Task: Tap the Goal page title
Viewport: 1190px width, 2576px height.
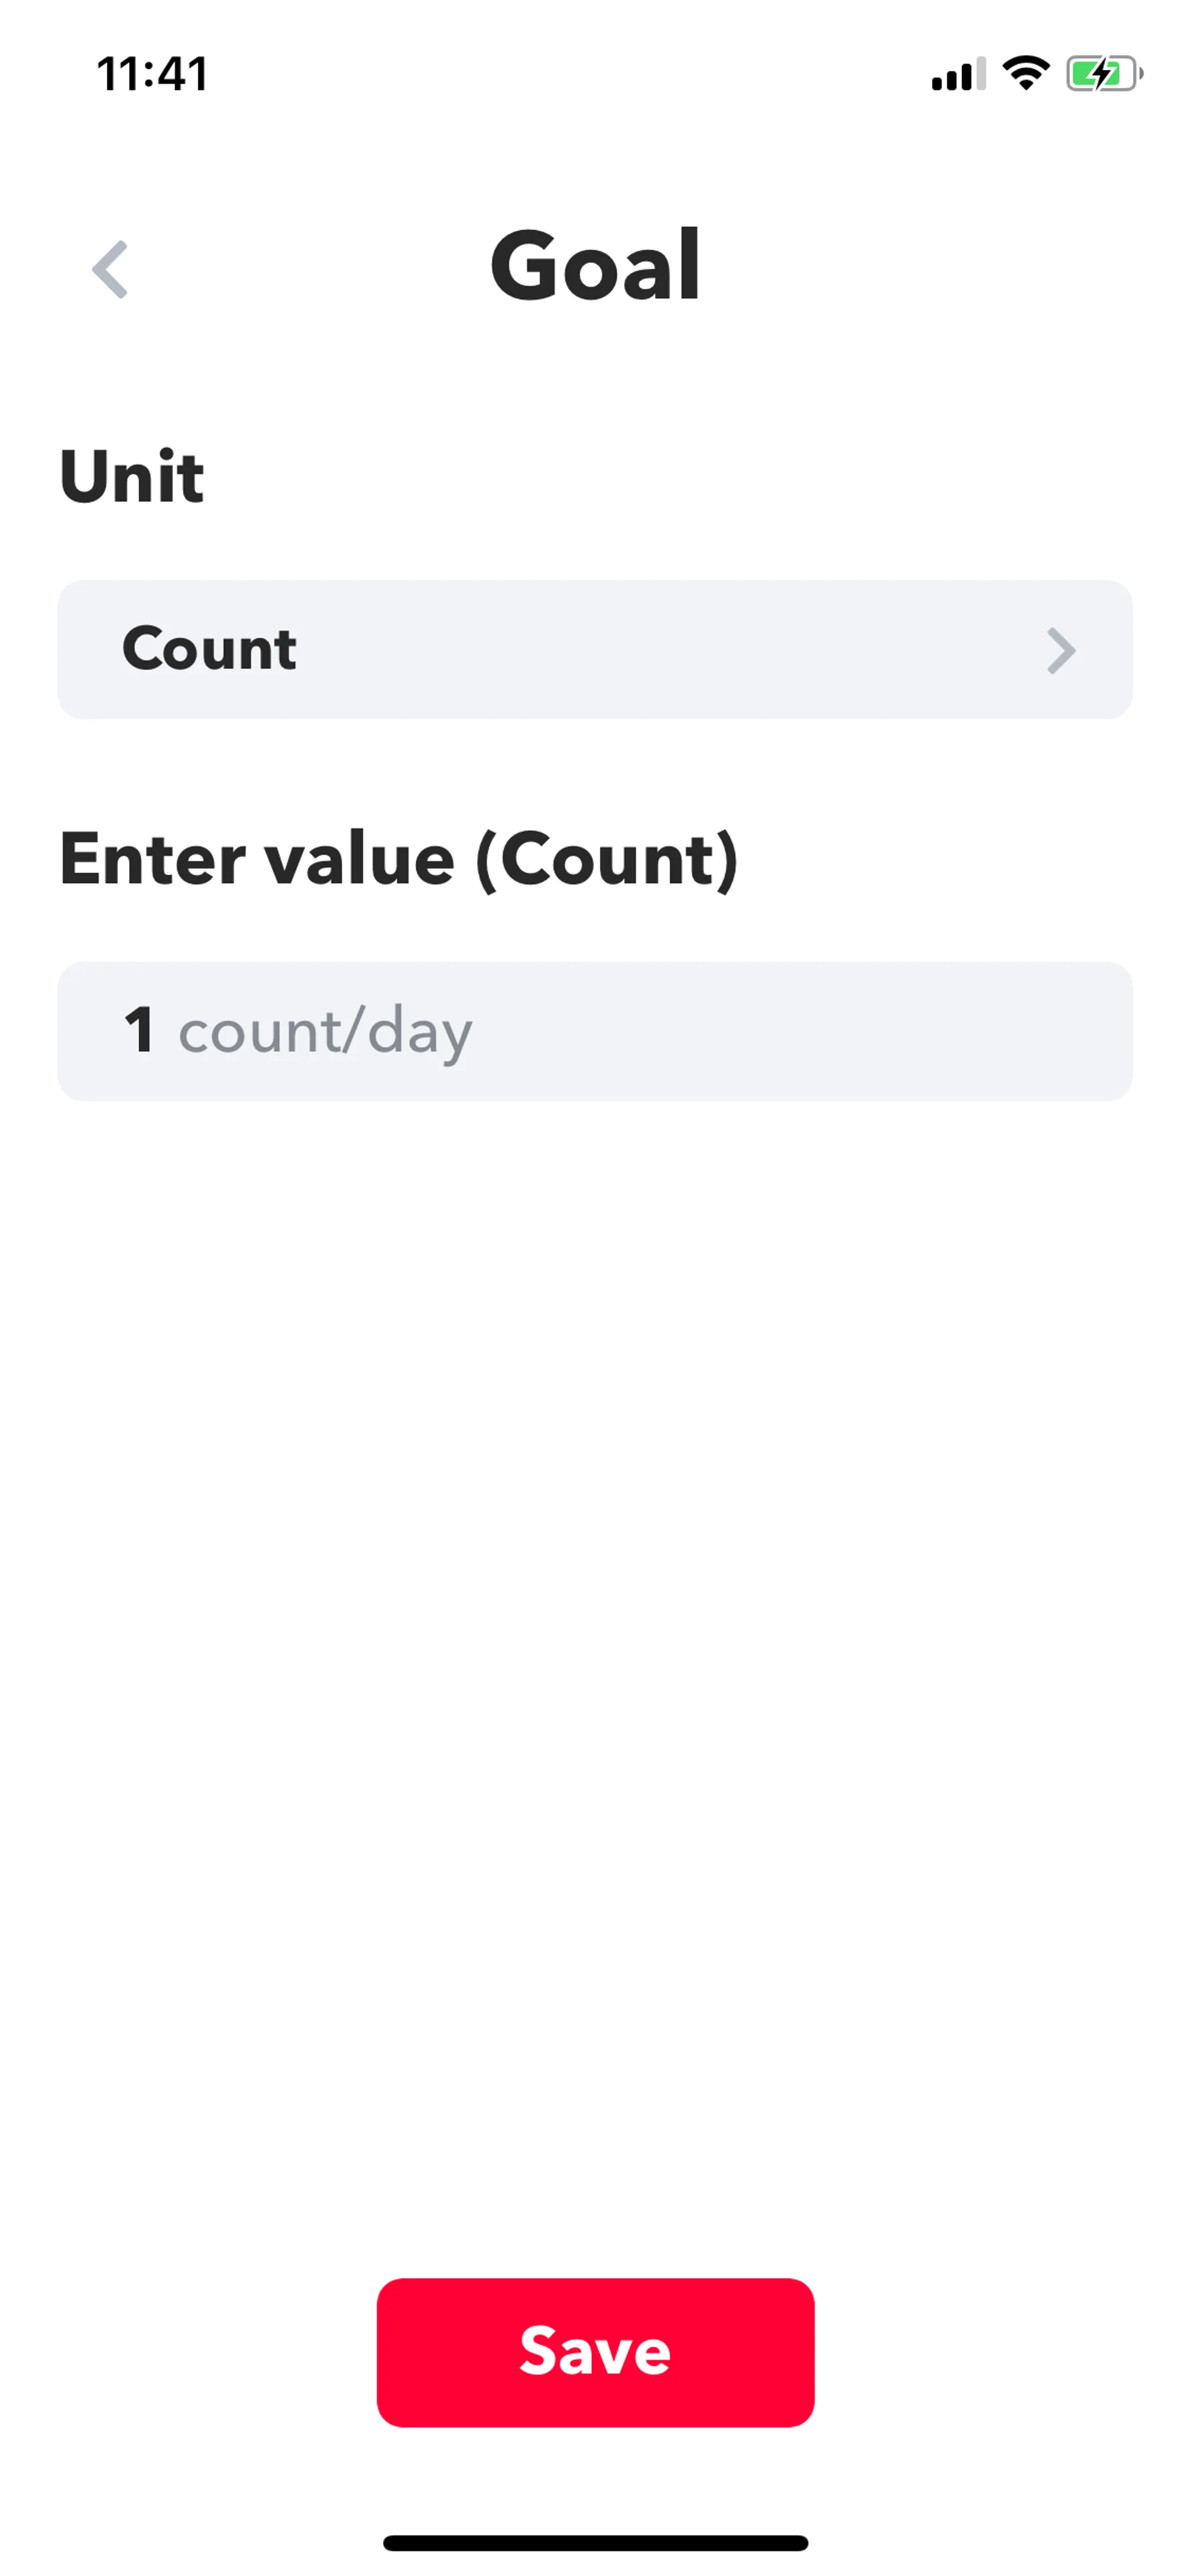Action: pyautogui.click(x=595, y=266)
